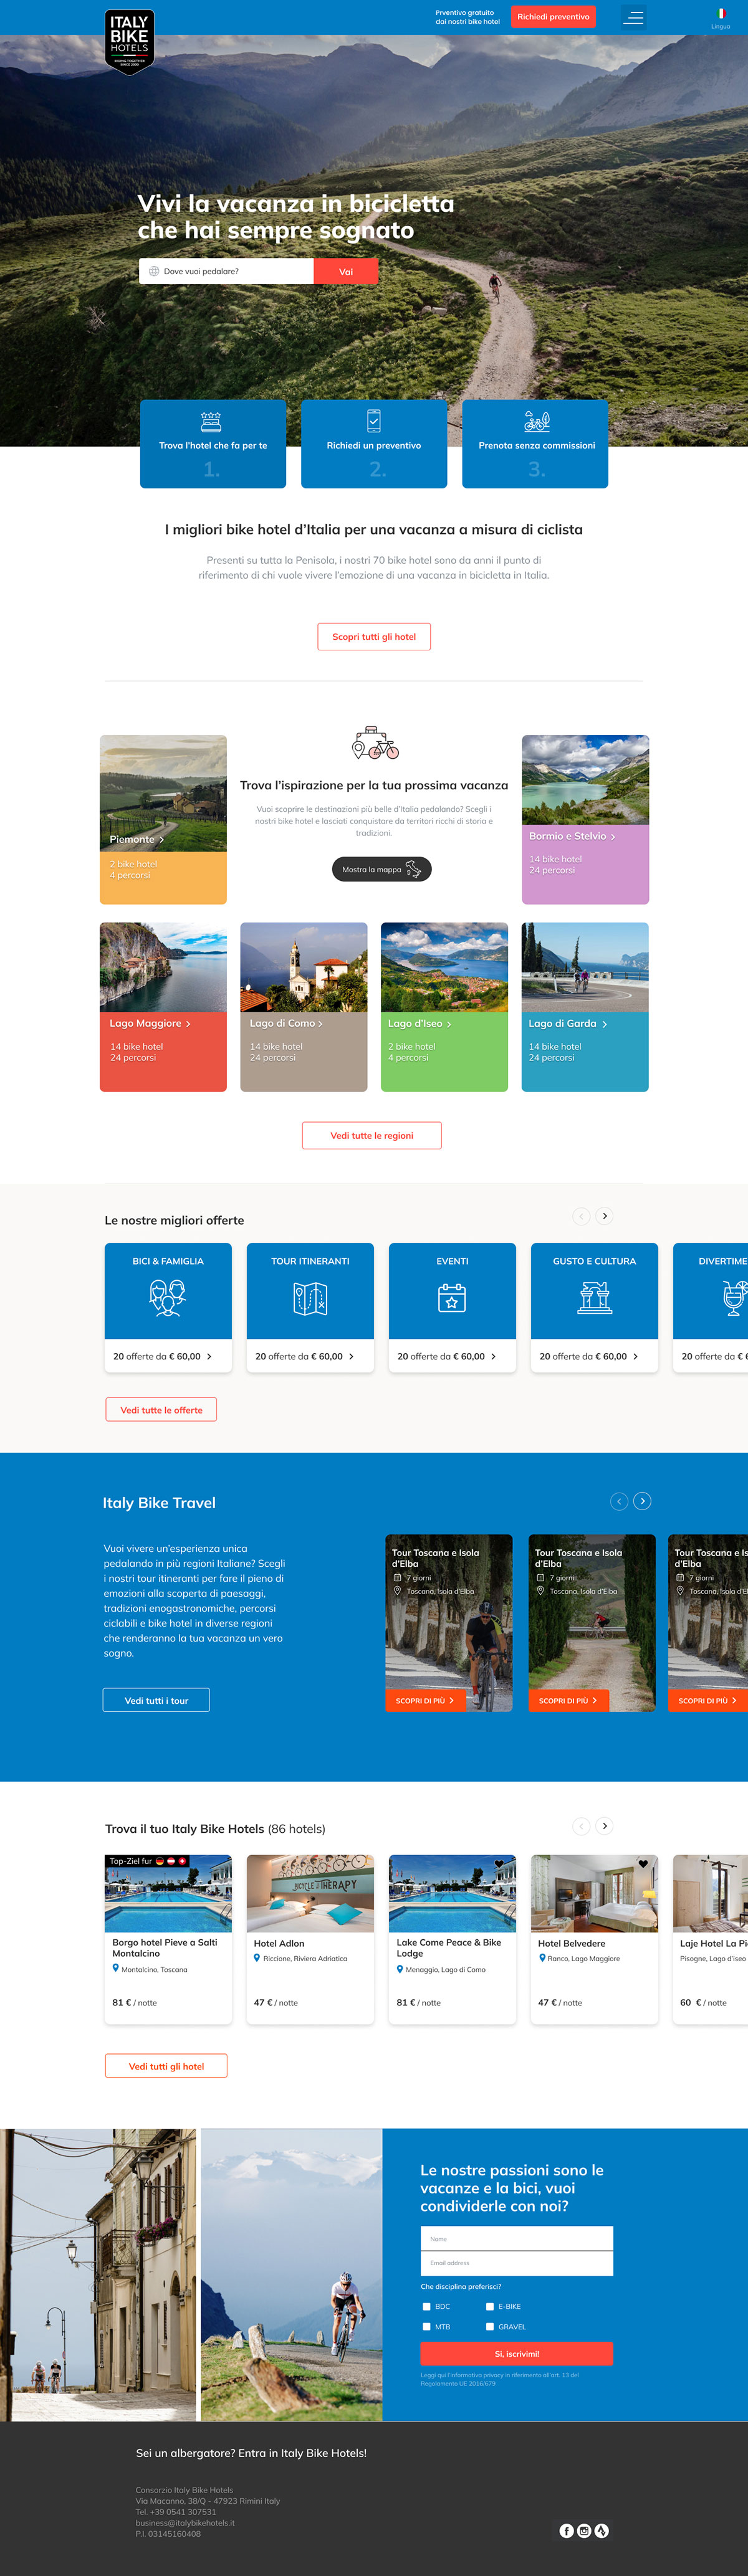
Task: Click 'Vedi tutti gli hotel' button
Action: pyautogui.click(x=166, y=2066)
